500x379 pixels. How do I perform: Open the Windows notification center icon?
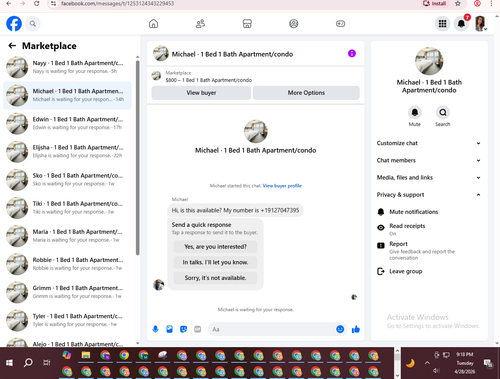coord(488,363)
